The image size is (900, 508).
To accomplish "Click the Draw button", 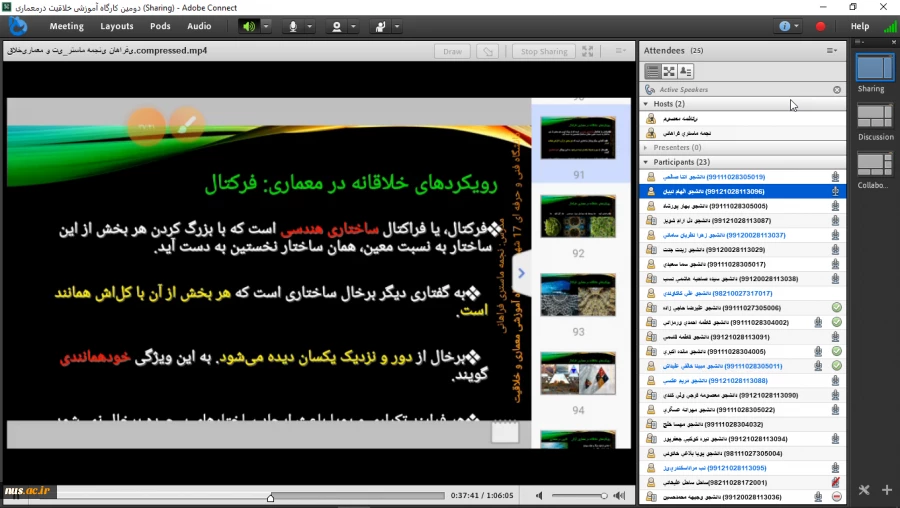I will 452,51.
